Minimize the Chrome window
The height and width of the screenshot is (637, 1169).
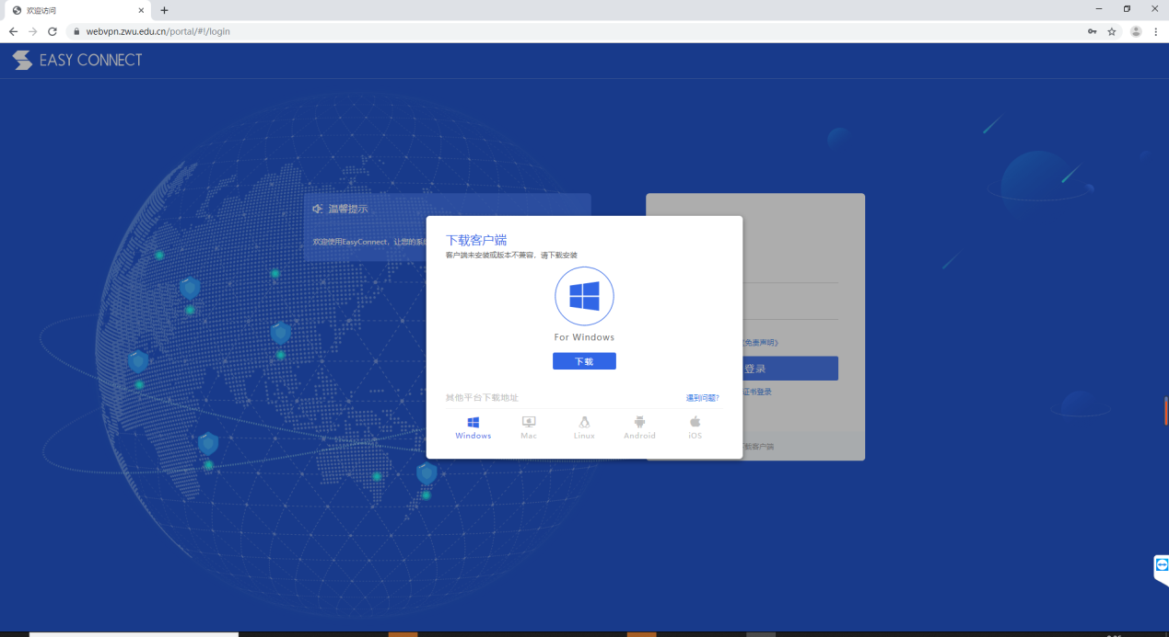pyautogui.click(x=1099, y=9)
